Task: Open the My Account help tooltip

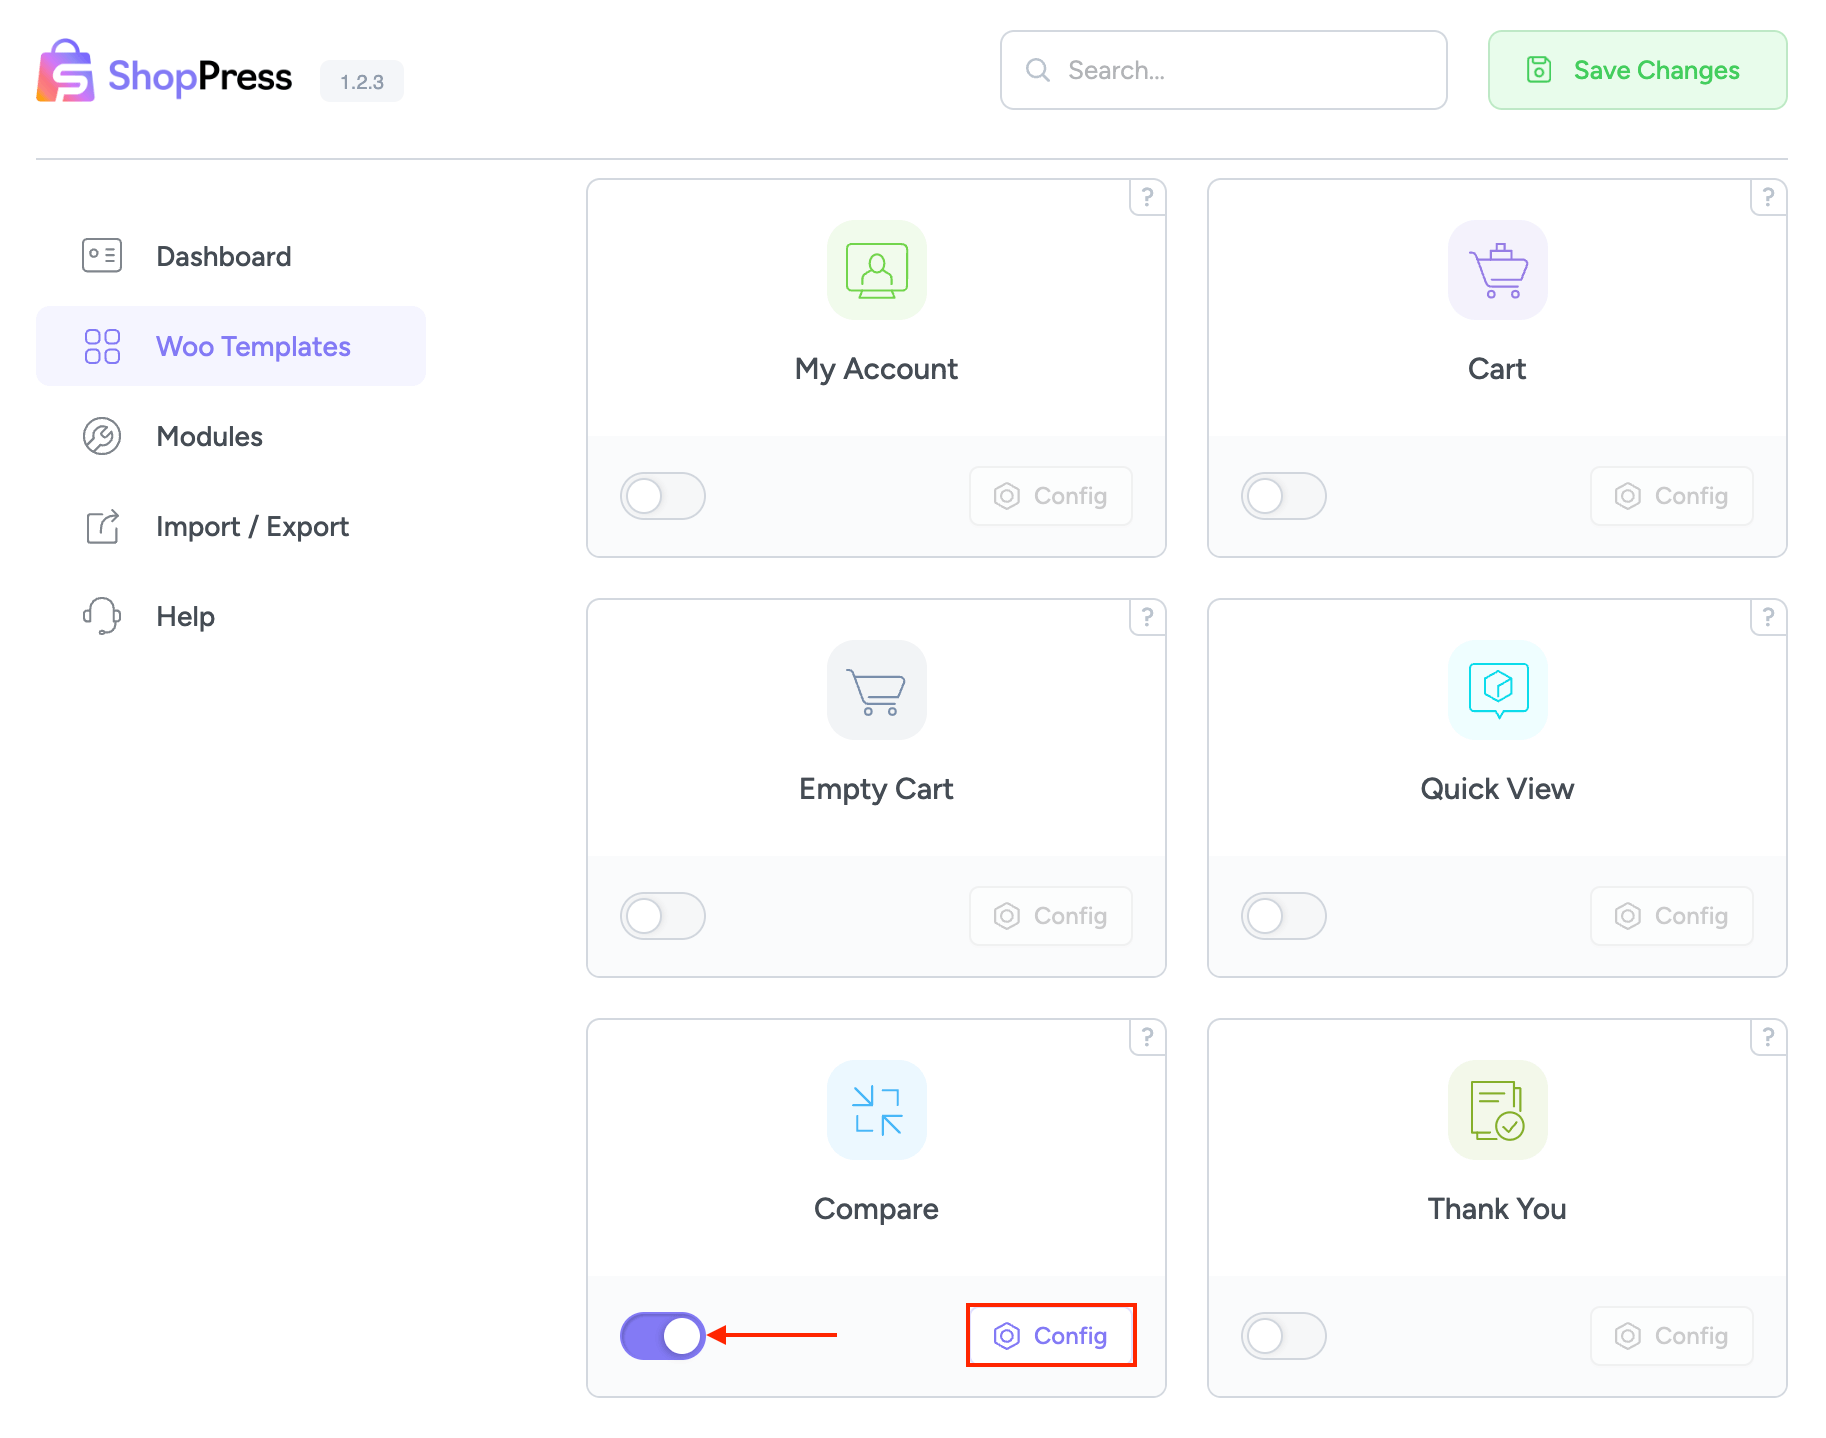Action: tap(1147, 197)
